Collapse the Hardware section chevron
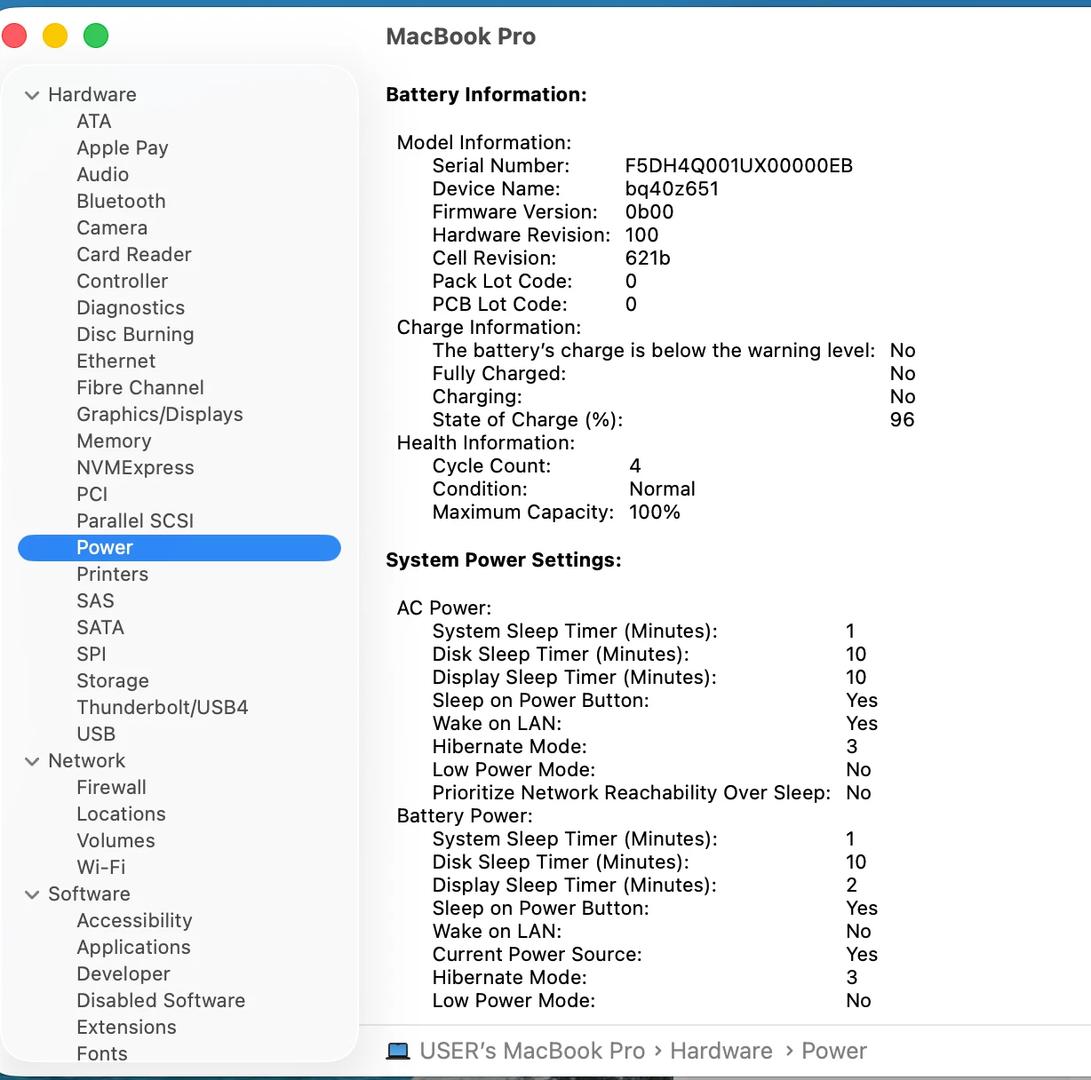 (x=32, y=95)
